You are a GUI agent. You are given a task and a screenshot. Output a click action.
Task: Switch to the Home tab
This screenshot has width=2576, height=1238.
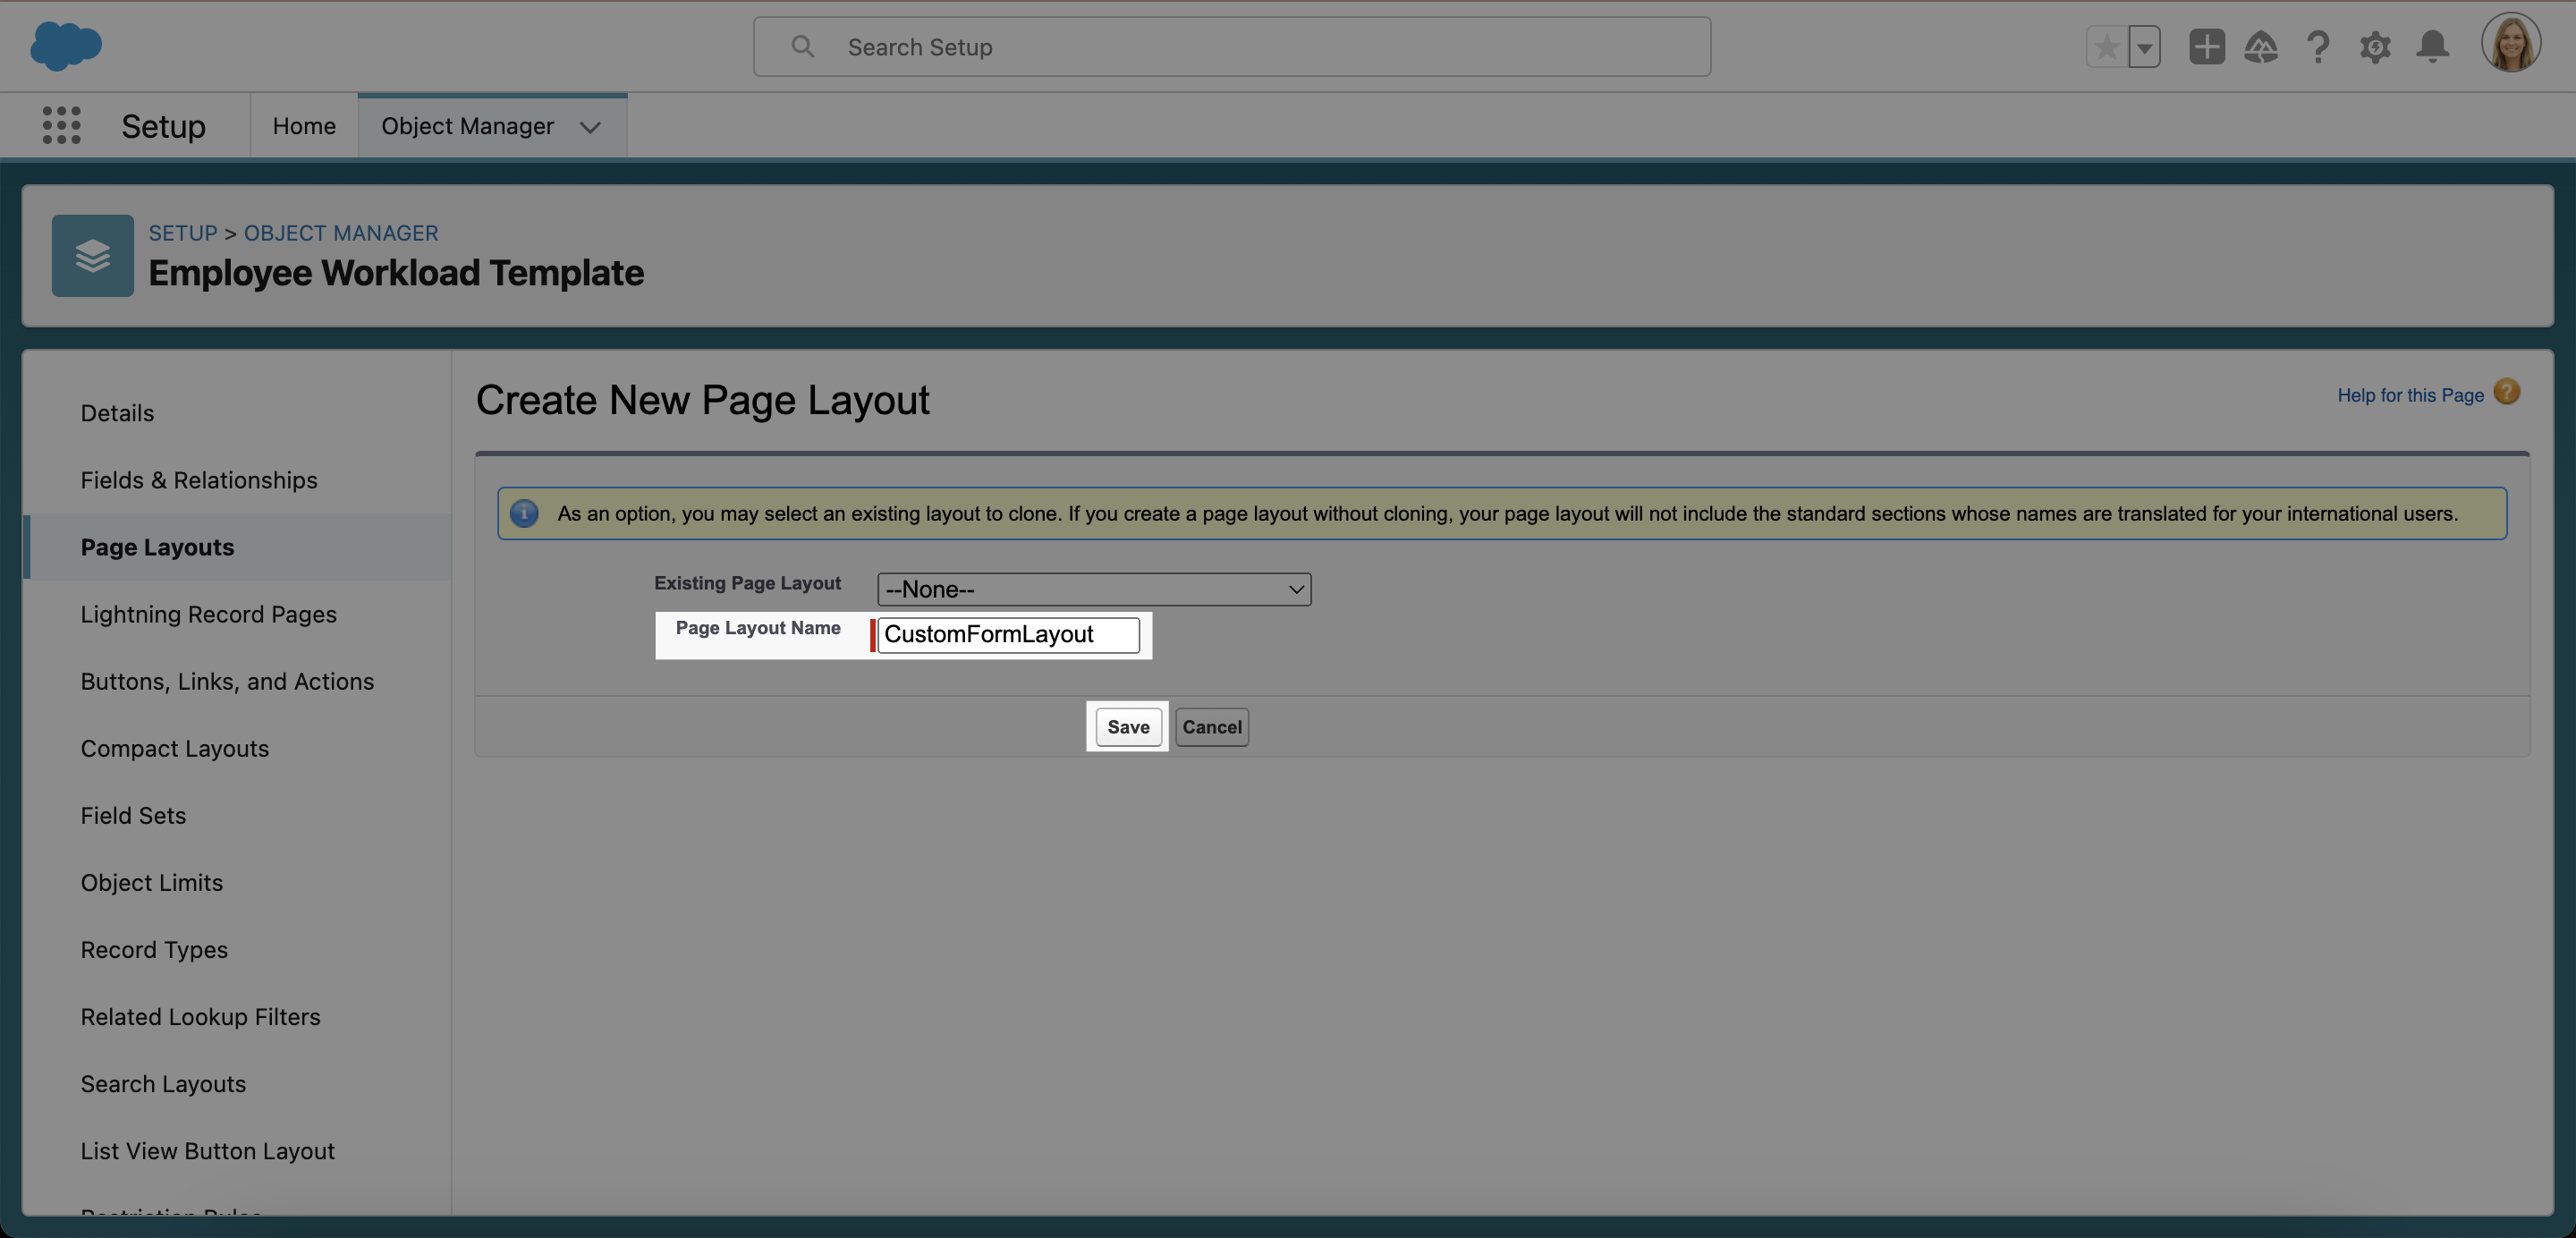(x=304, y=126)
